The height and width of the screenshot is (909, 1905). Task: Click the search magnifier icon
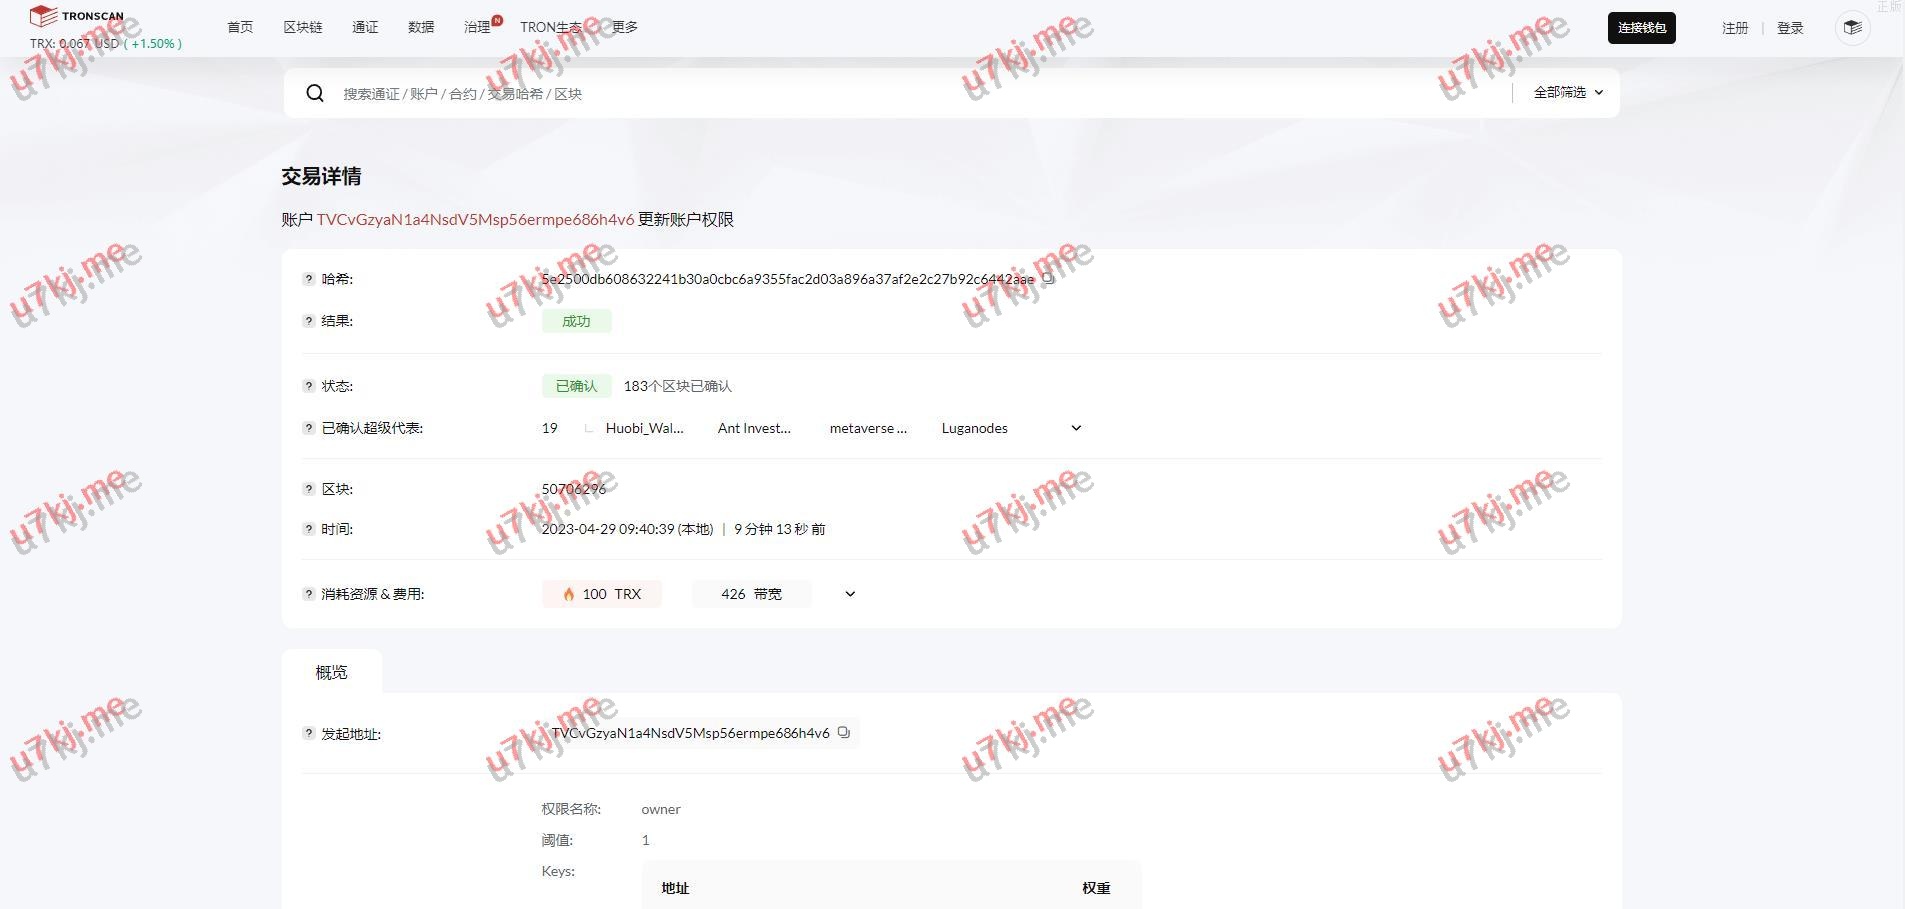click(315, 93)
